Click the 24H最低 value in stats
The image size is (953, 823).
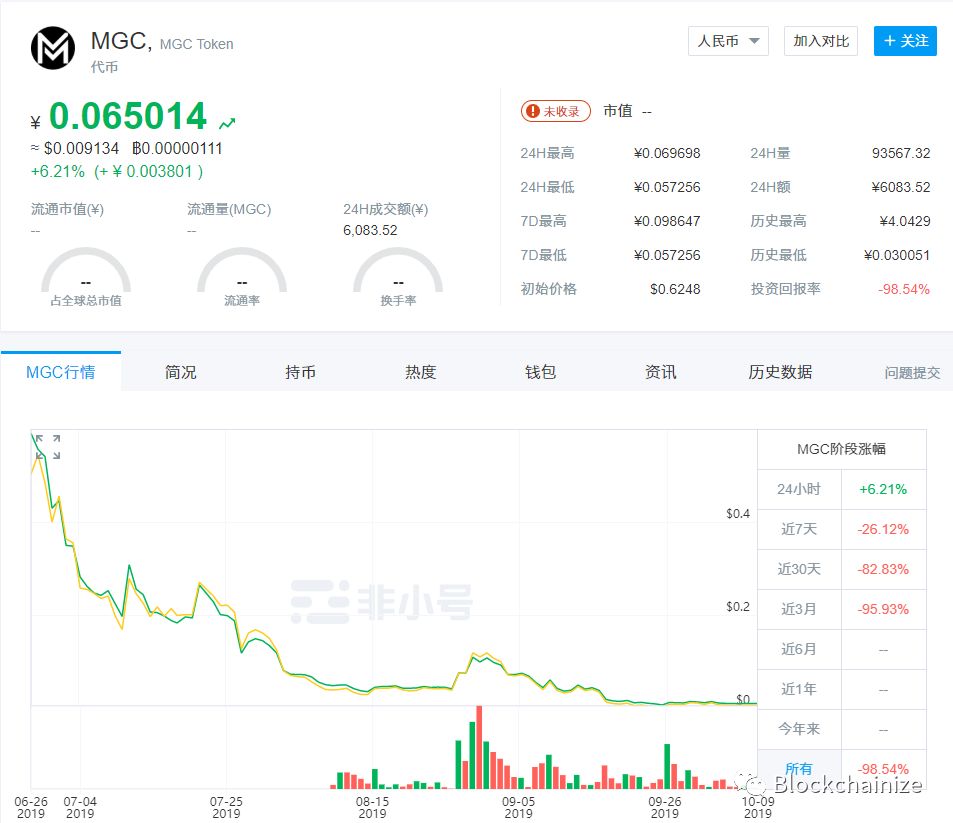pyautogui.click(x=667, y=187)
